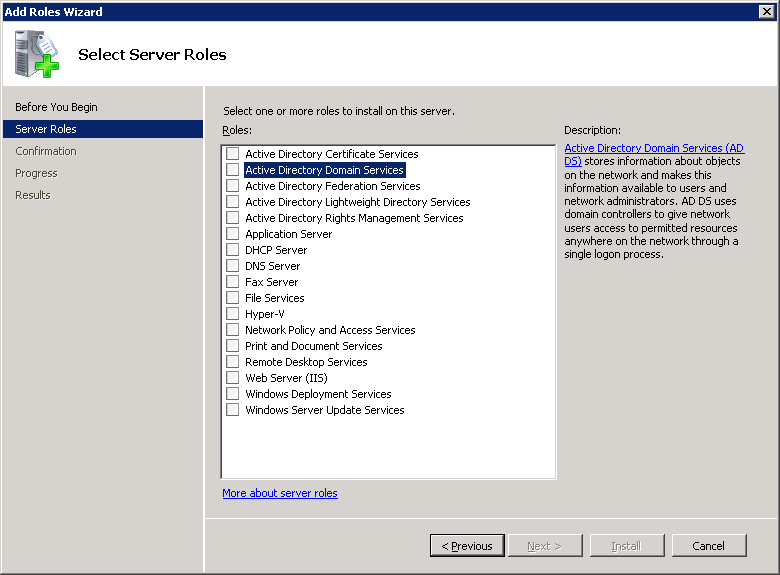
Task: Select Print and Document Services label
Action: coord(313,346)
